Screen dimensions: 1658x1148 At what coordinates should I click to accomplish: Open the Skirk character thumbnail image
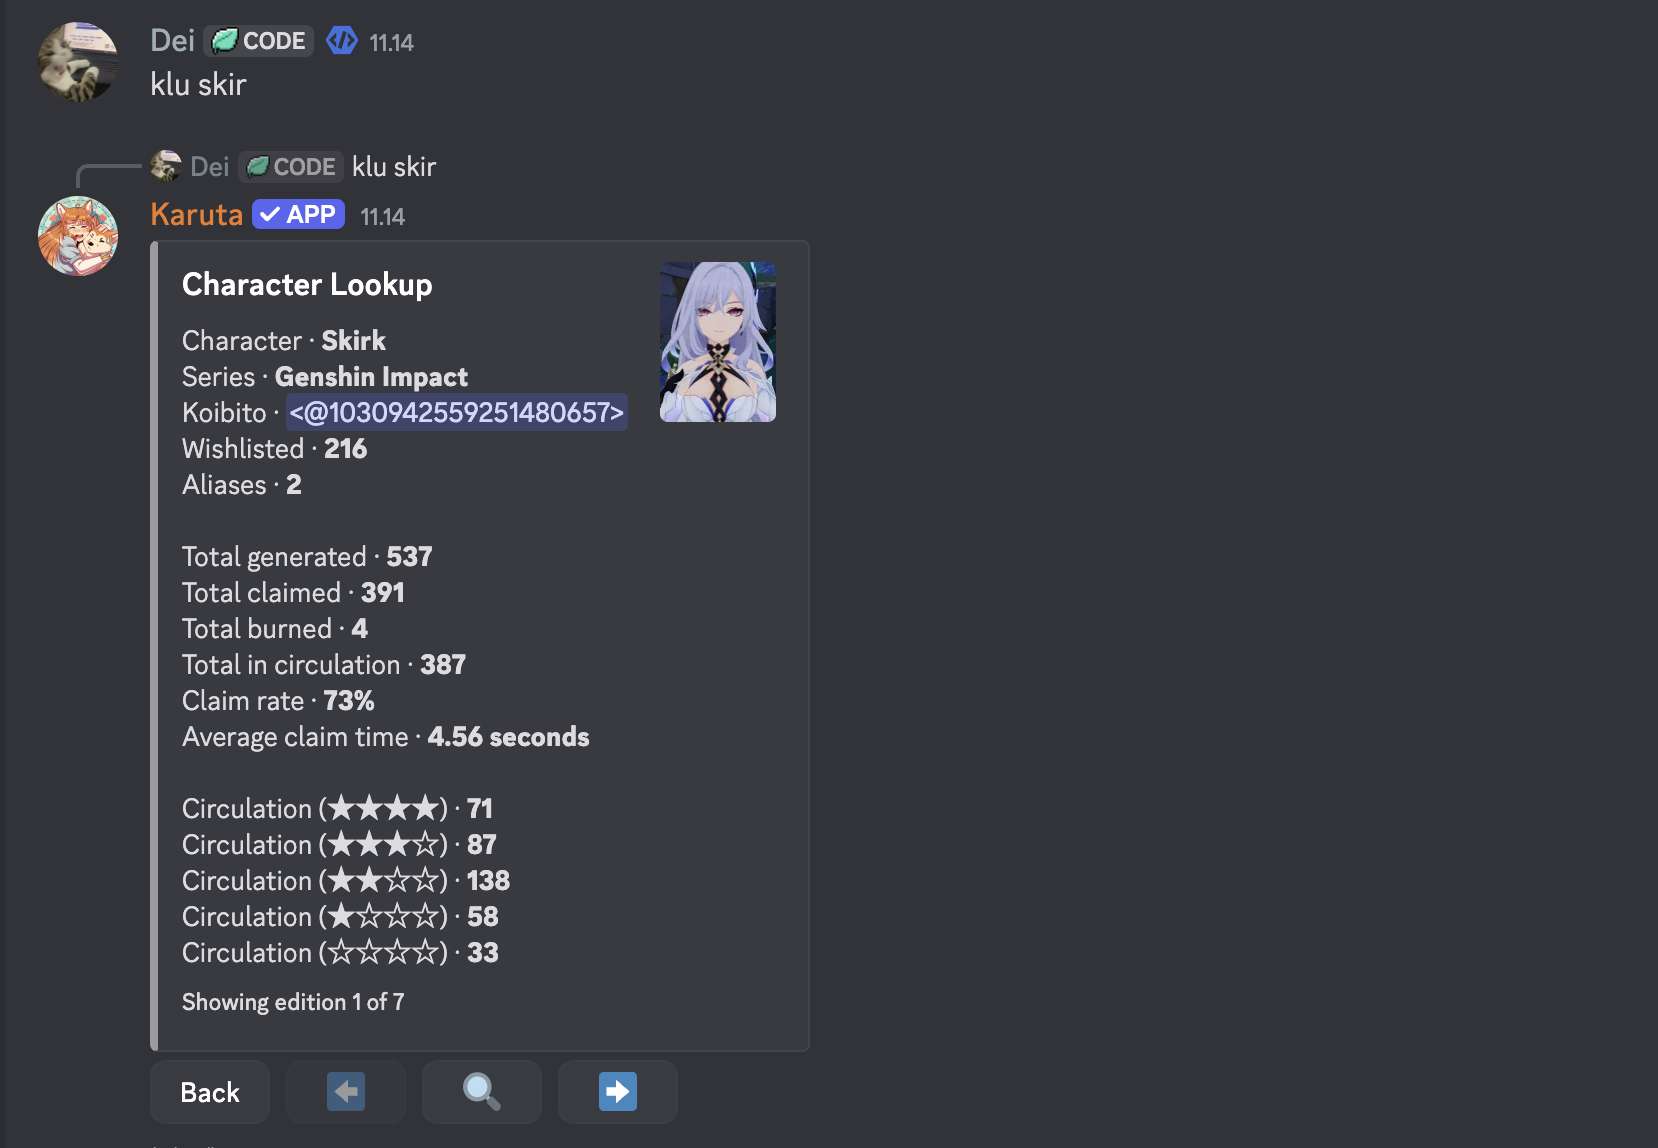[718, 342]
